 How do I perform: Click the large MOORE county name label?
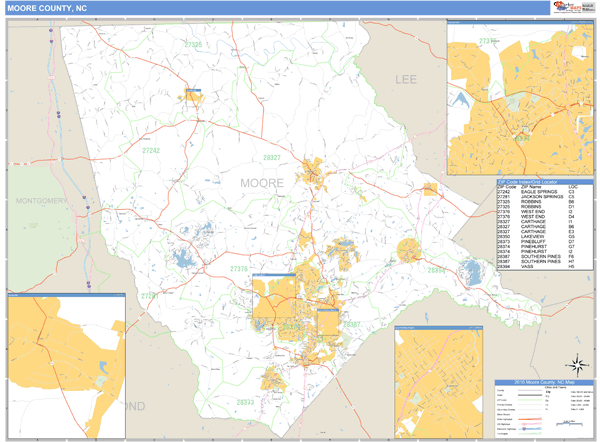[262, 183]
